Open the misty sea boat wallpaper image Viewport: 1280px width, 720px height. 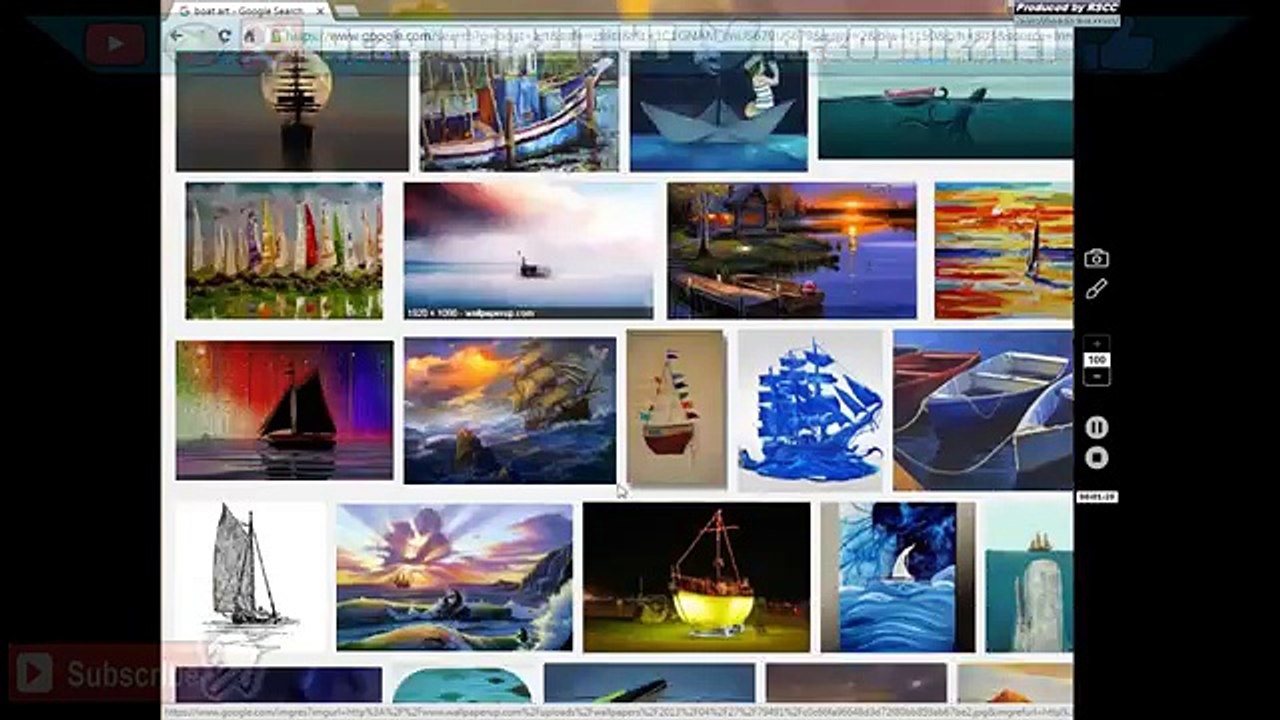(x=528, y=251)
